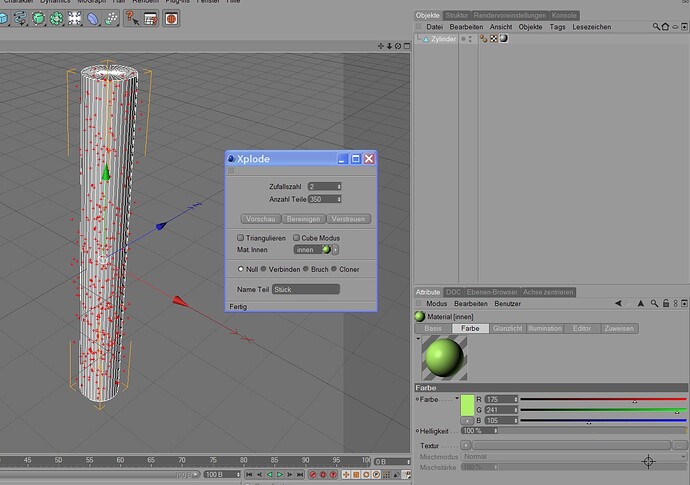Image resolution: width=690 pixels, height=485 pixels.
Task: Select the Null radio option
Action: click(240, 269)
